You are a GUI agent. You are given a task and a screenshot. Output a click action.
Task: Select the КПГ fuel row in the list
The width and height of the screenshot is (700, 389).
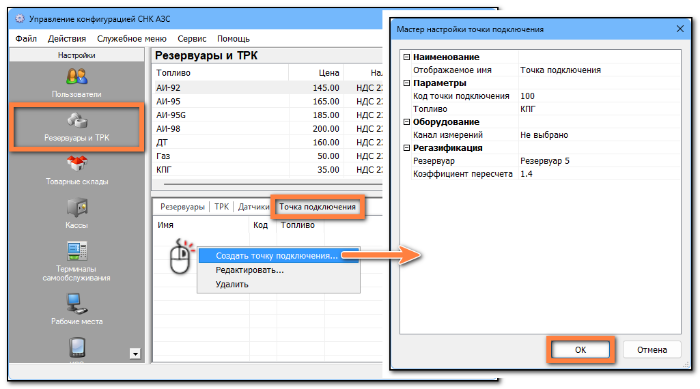268,169
